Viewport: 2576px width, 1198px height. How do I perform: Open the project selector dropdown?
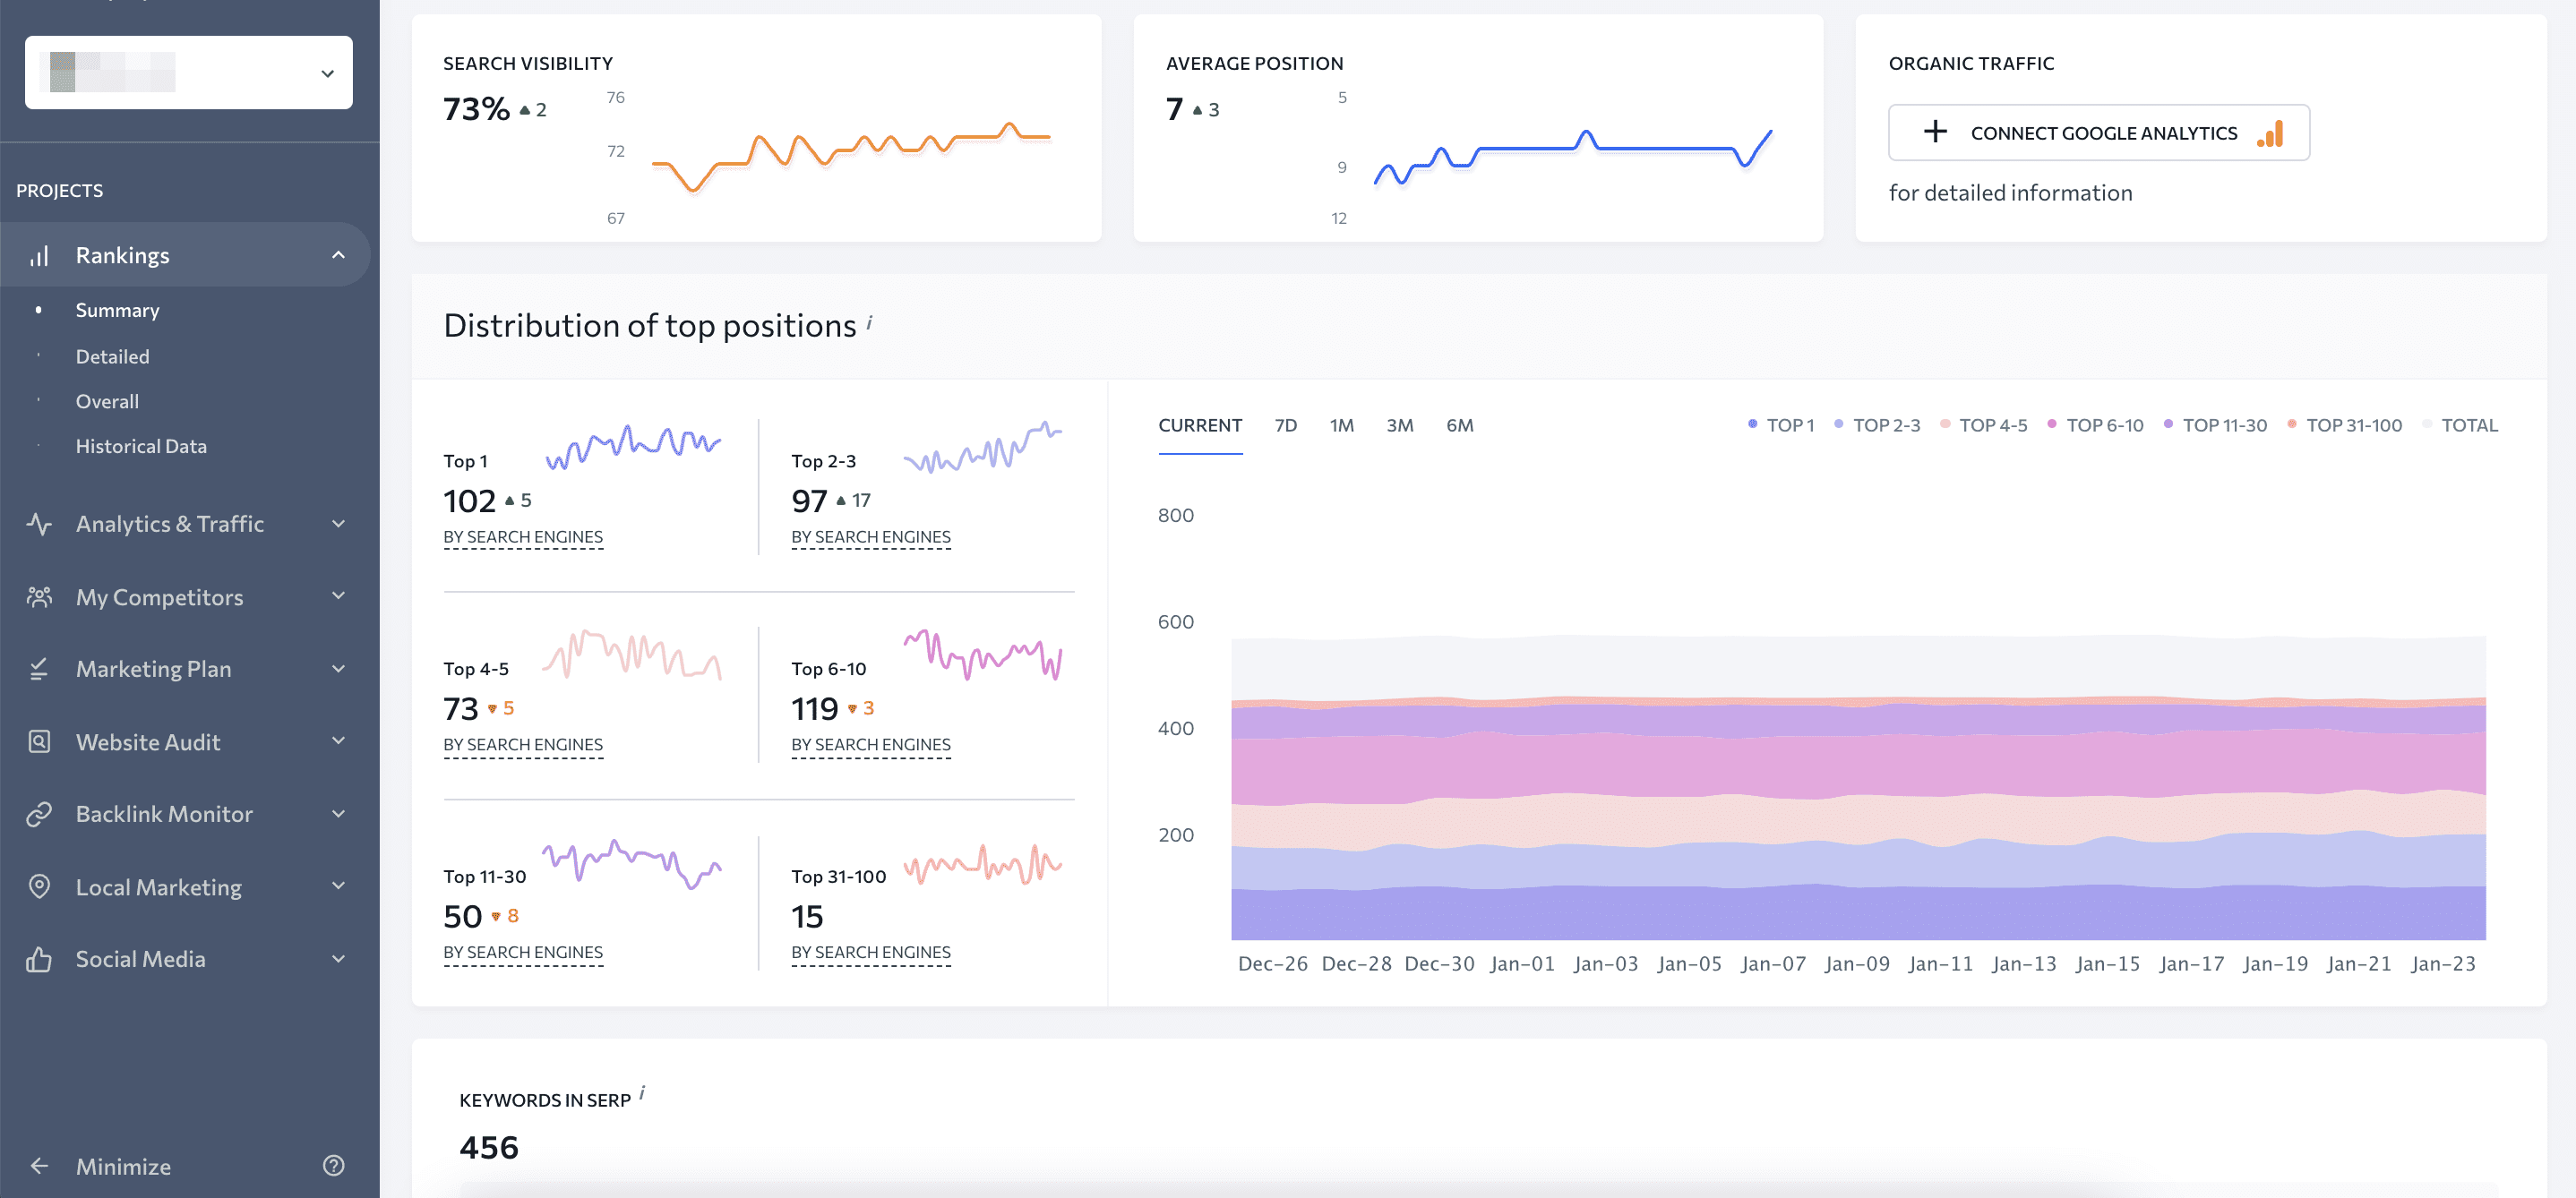pos(189,73)
